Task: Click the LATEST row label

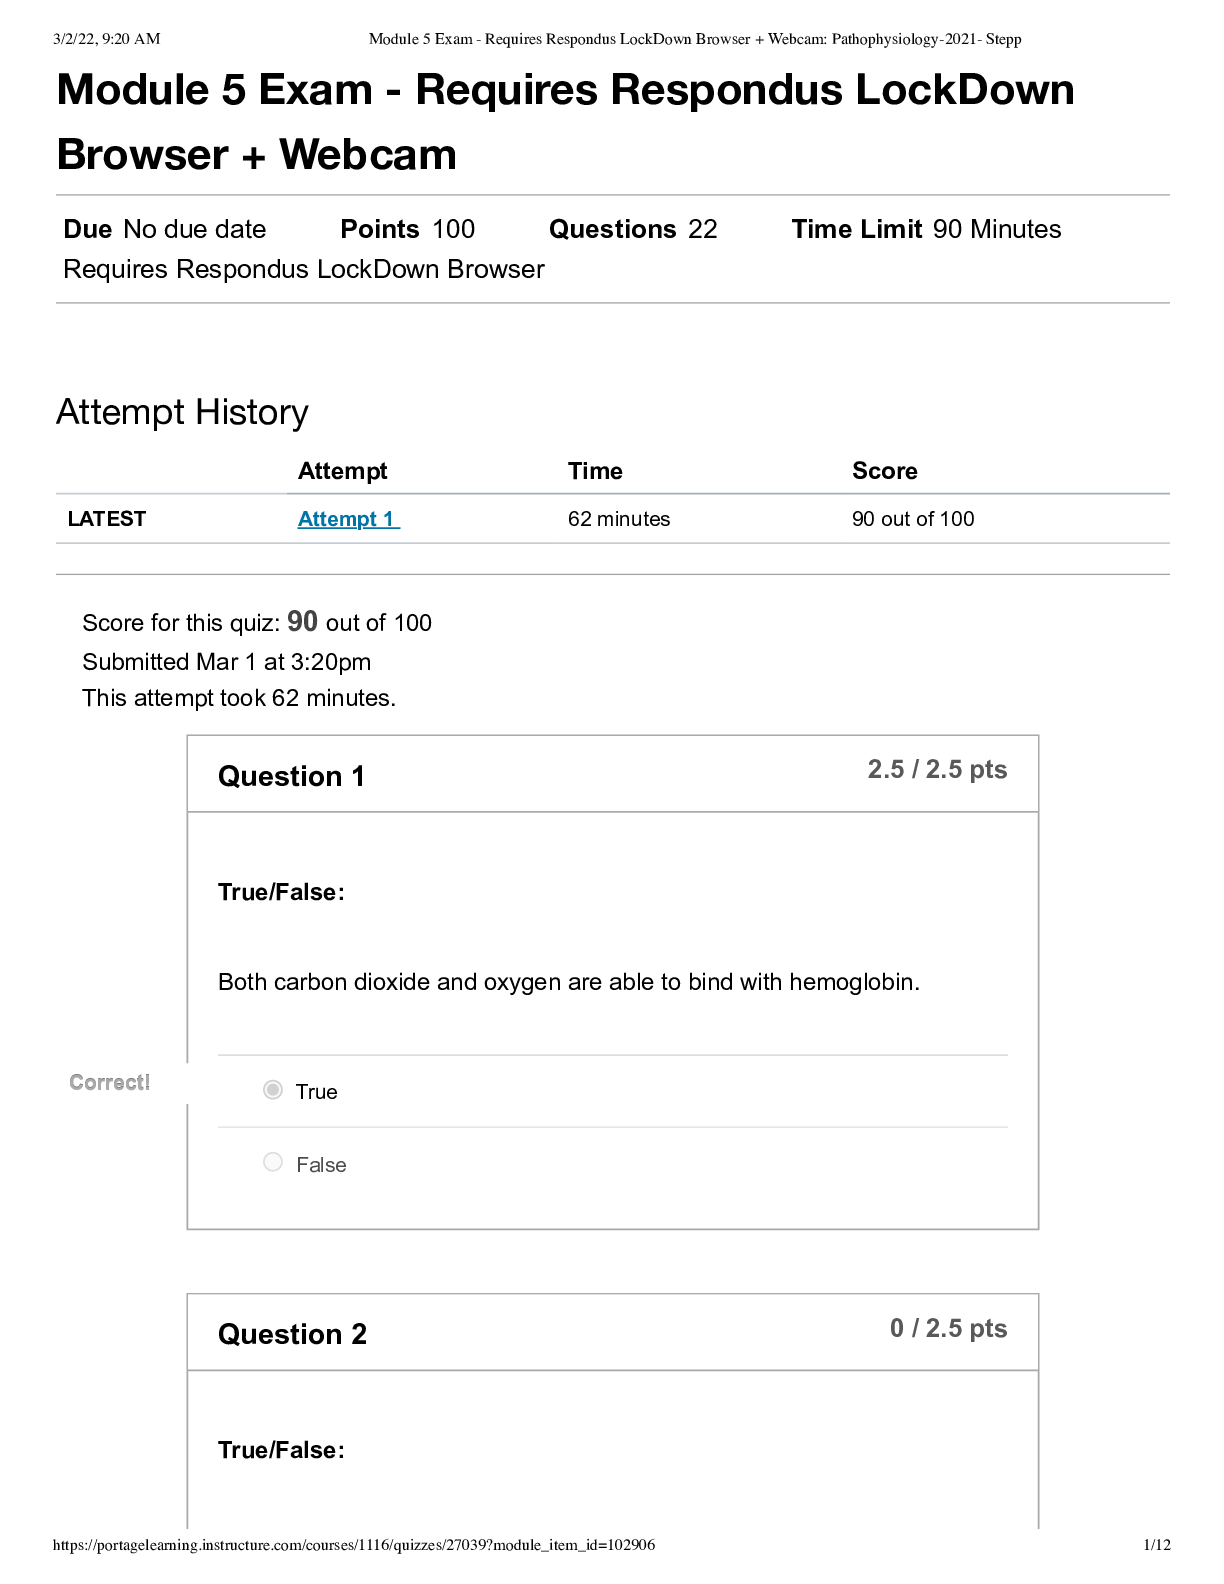Action: click(x=107, y=519)
